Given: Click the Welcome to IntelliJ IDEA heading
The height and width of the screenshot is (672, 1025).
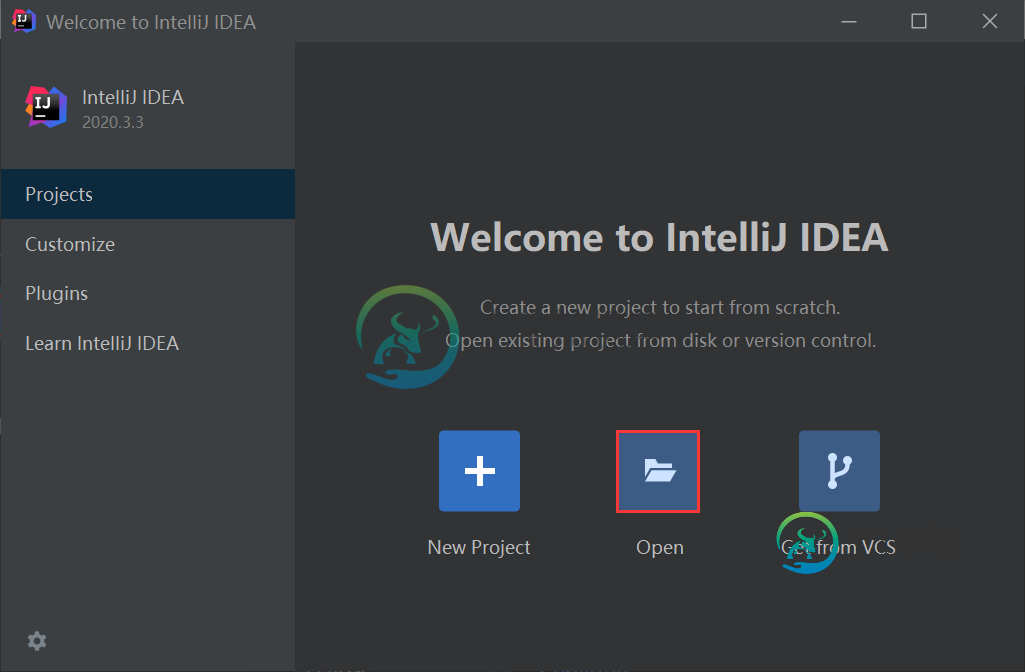Looking at the screenshot, I should coord(660,237).
